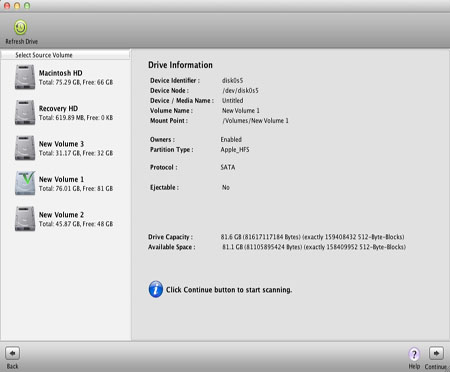Viewport: 450px width, 372px height.
Task: Click the New Volume 3 name
Action: (61, 144)
